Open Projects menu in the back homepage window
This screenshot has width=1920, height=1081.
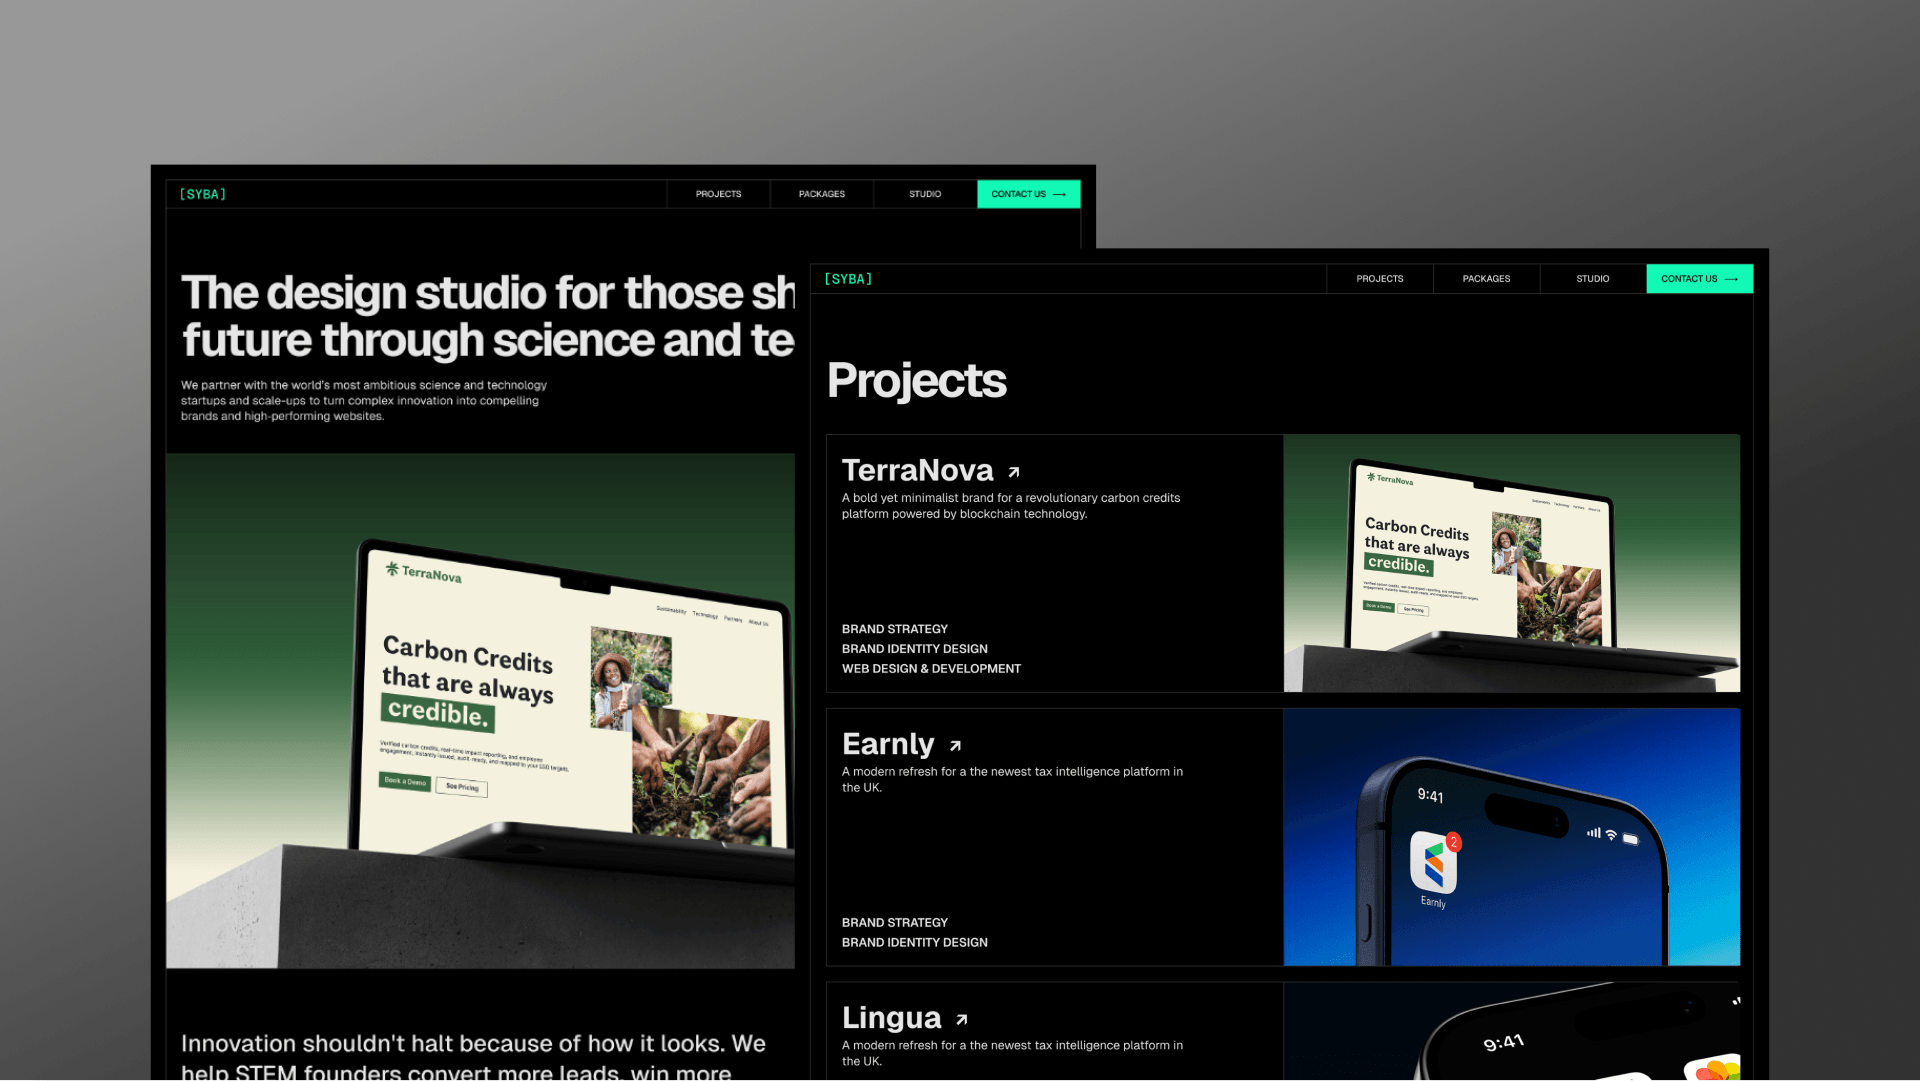tap(718, 194)
